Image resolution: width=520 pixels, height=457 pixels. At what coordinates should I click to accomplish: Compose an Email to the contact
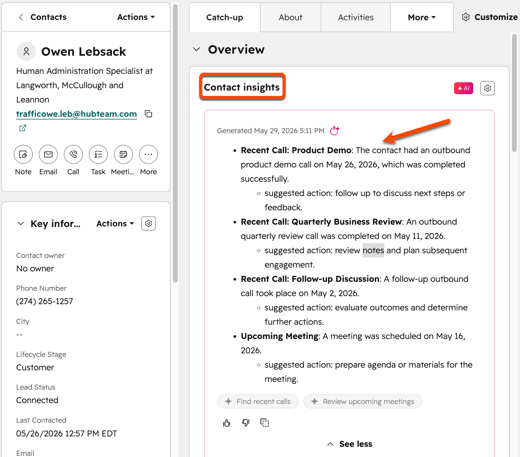click(48, 154)
